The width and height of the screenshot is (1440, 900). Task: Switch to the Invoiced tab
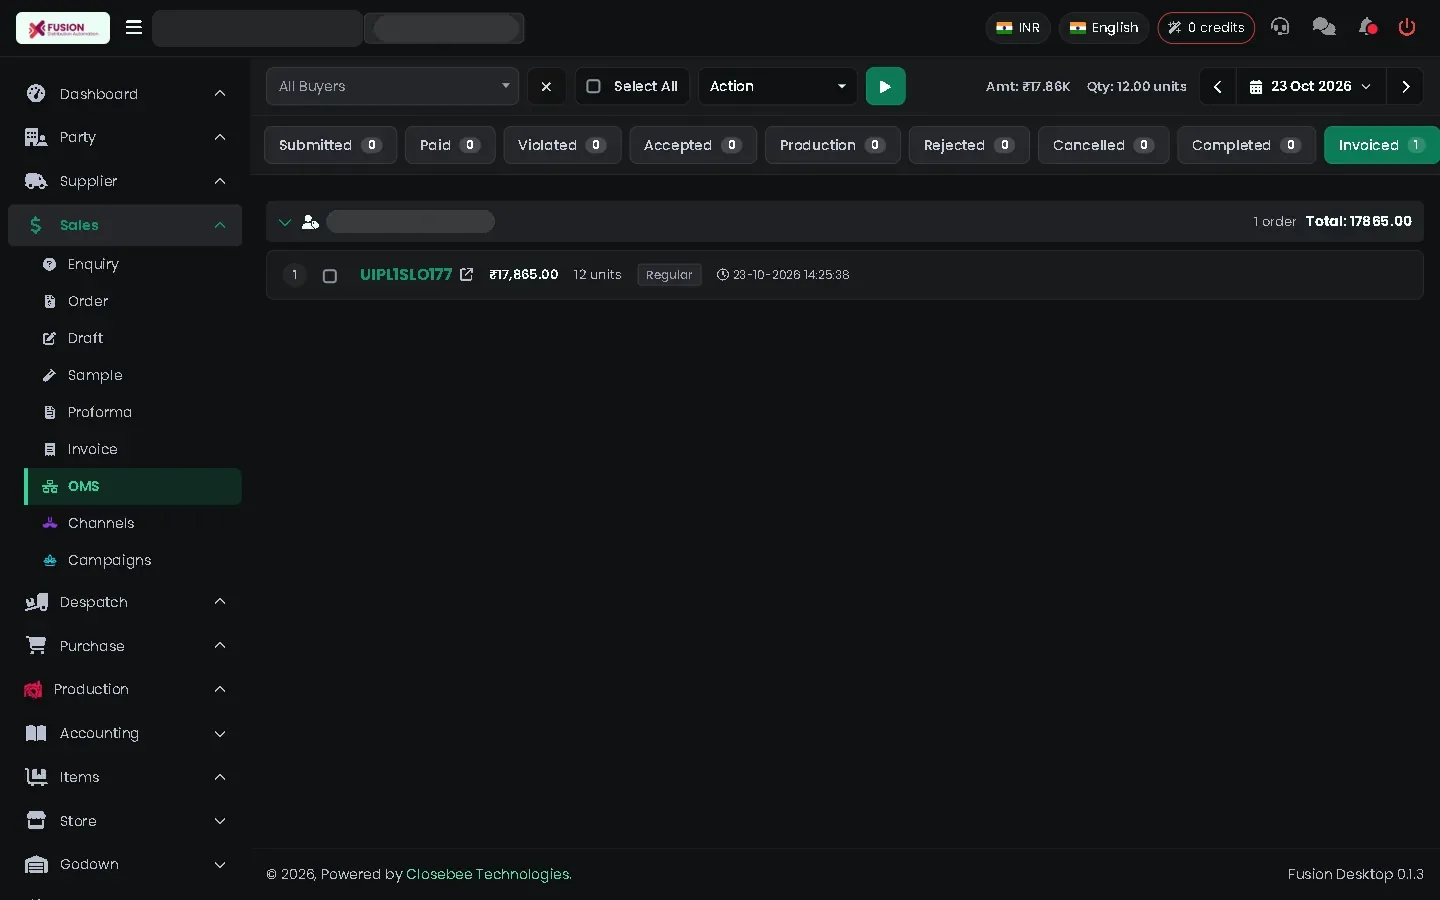(1381, 145)
